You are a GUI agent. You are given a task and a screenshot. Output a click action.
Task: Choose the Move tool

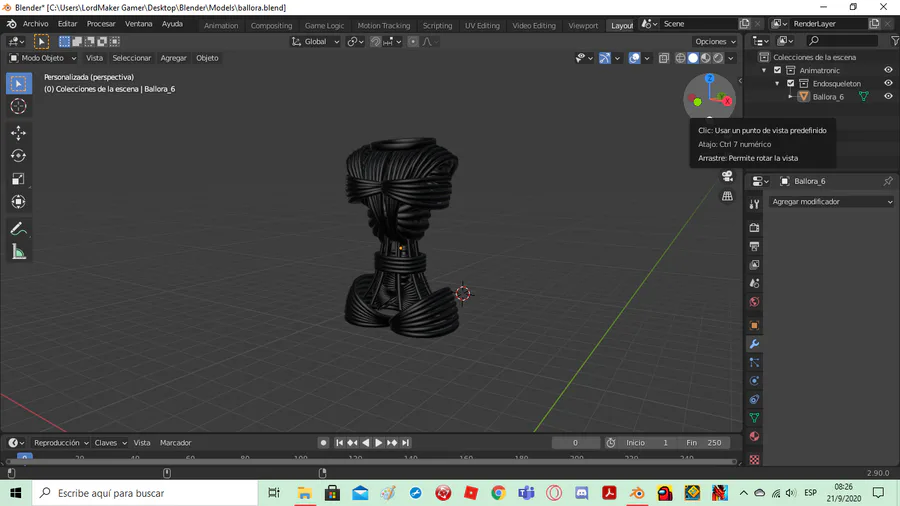pos(18,133)
